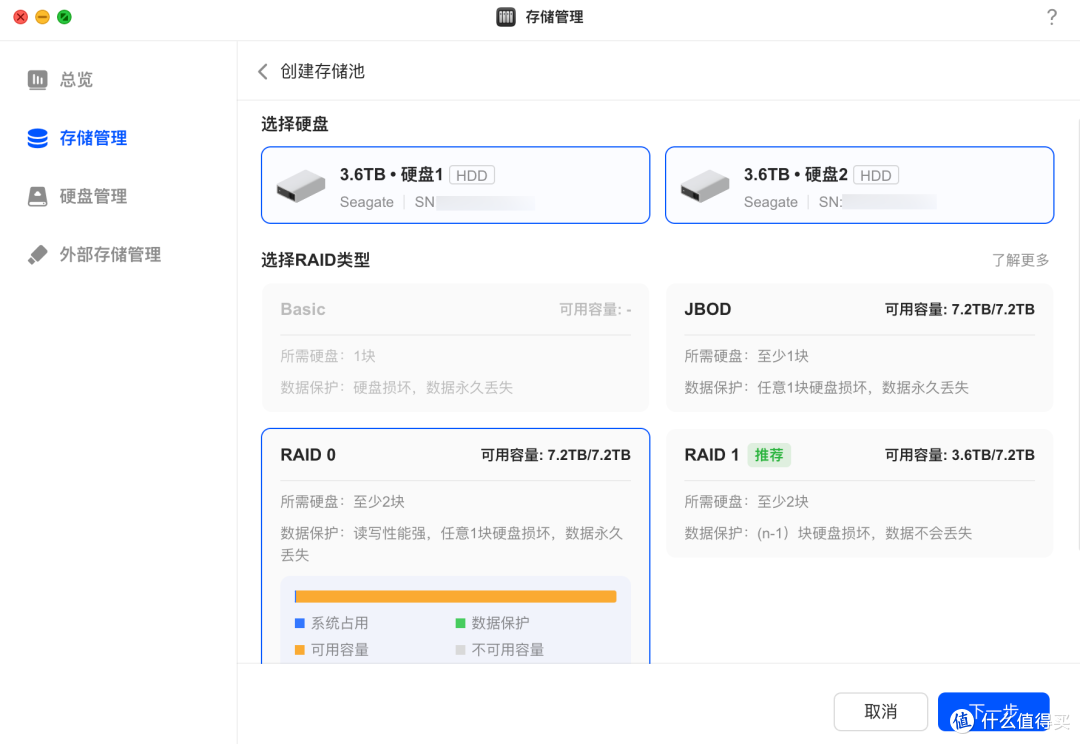
Task: Go to 外部存储管理 in the sidebar
Action: [110, 255]
